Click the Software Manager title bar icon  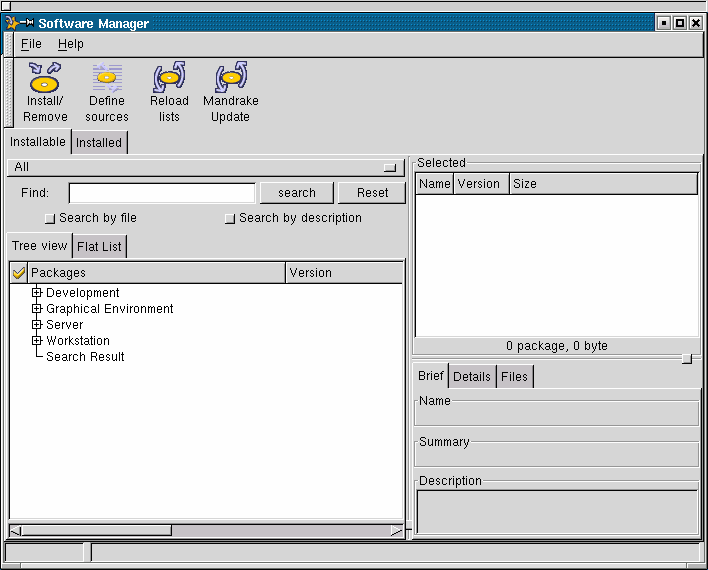(x=13, y=23)
